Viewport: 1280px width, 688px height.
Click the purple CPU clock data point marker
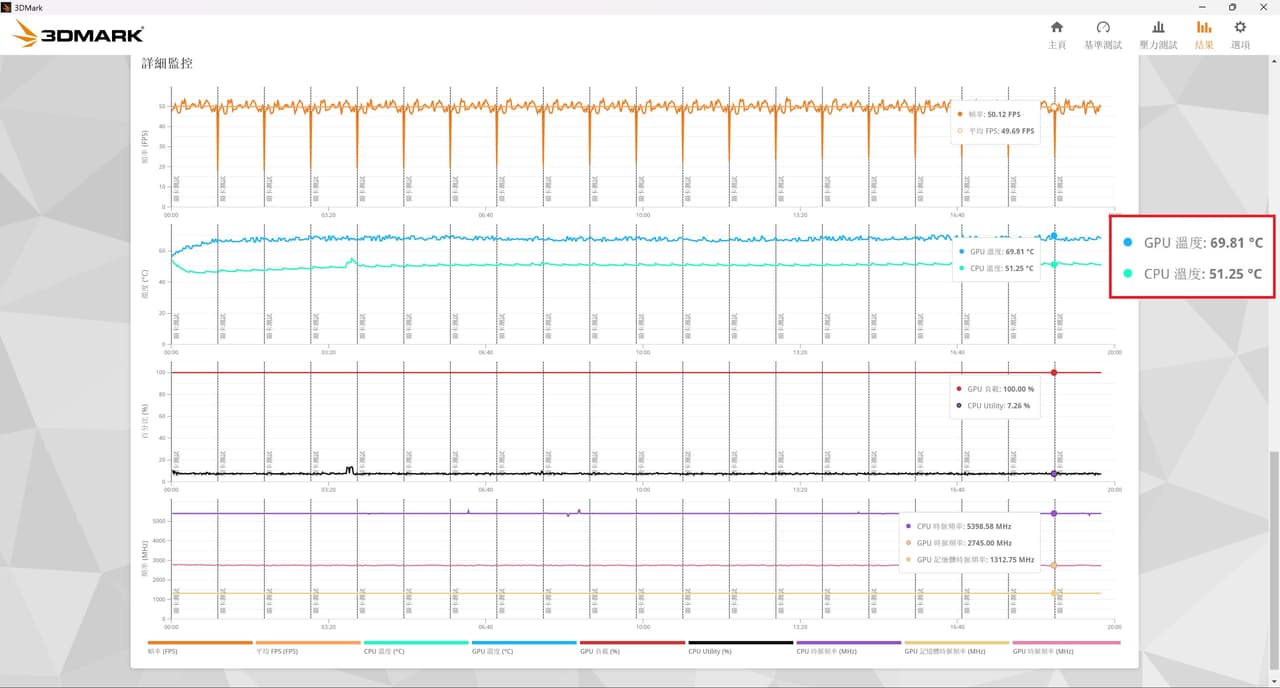click(x=1054, y=513)
